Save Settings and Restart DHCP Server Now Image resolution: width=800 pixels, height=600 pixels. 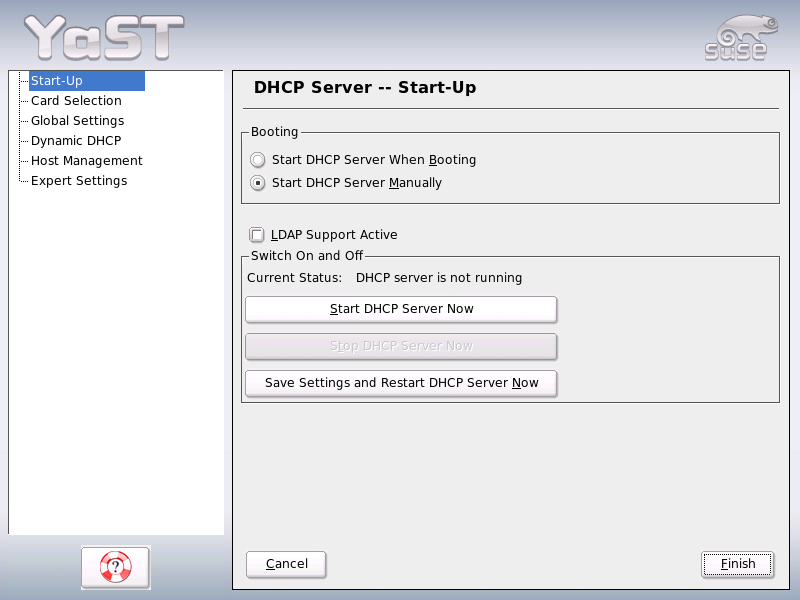click(401, 383)
